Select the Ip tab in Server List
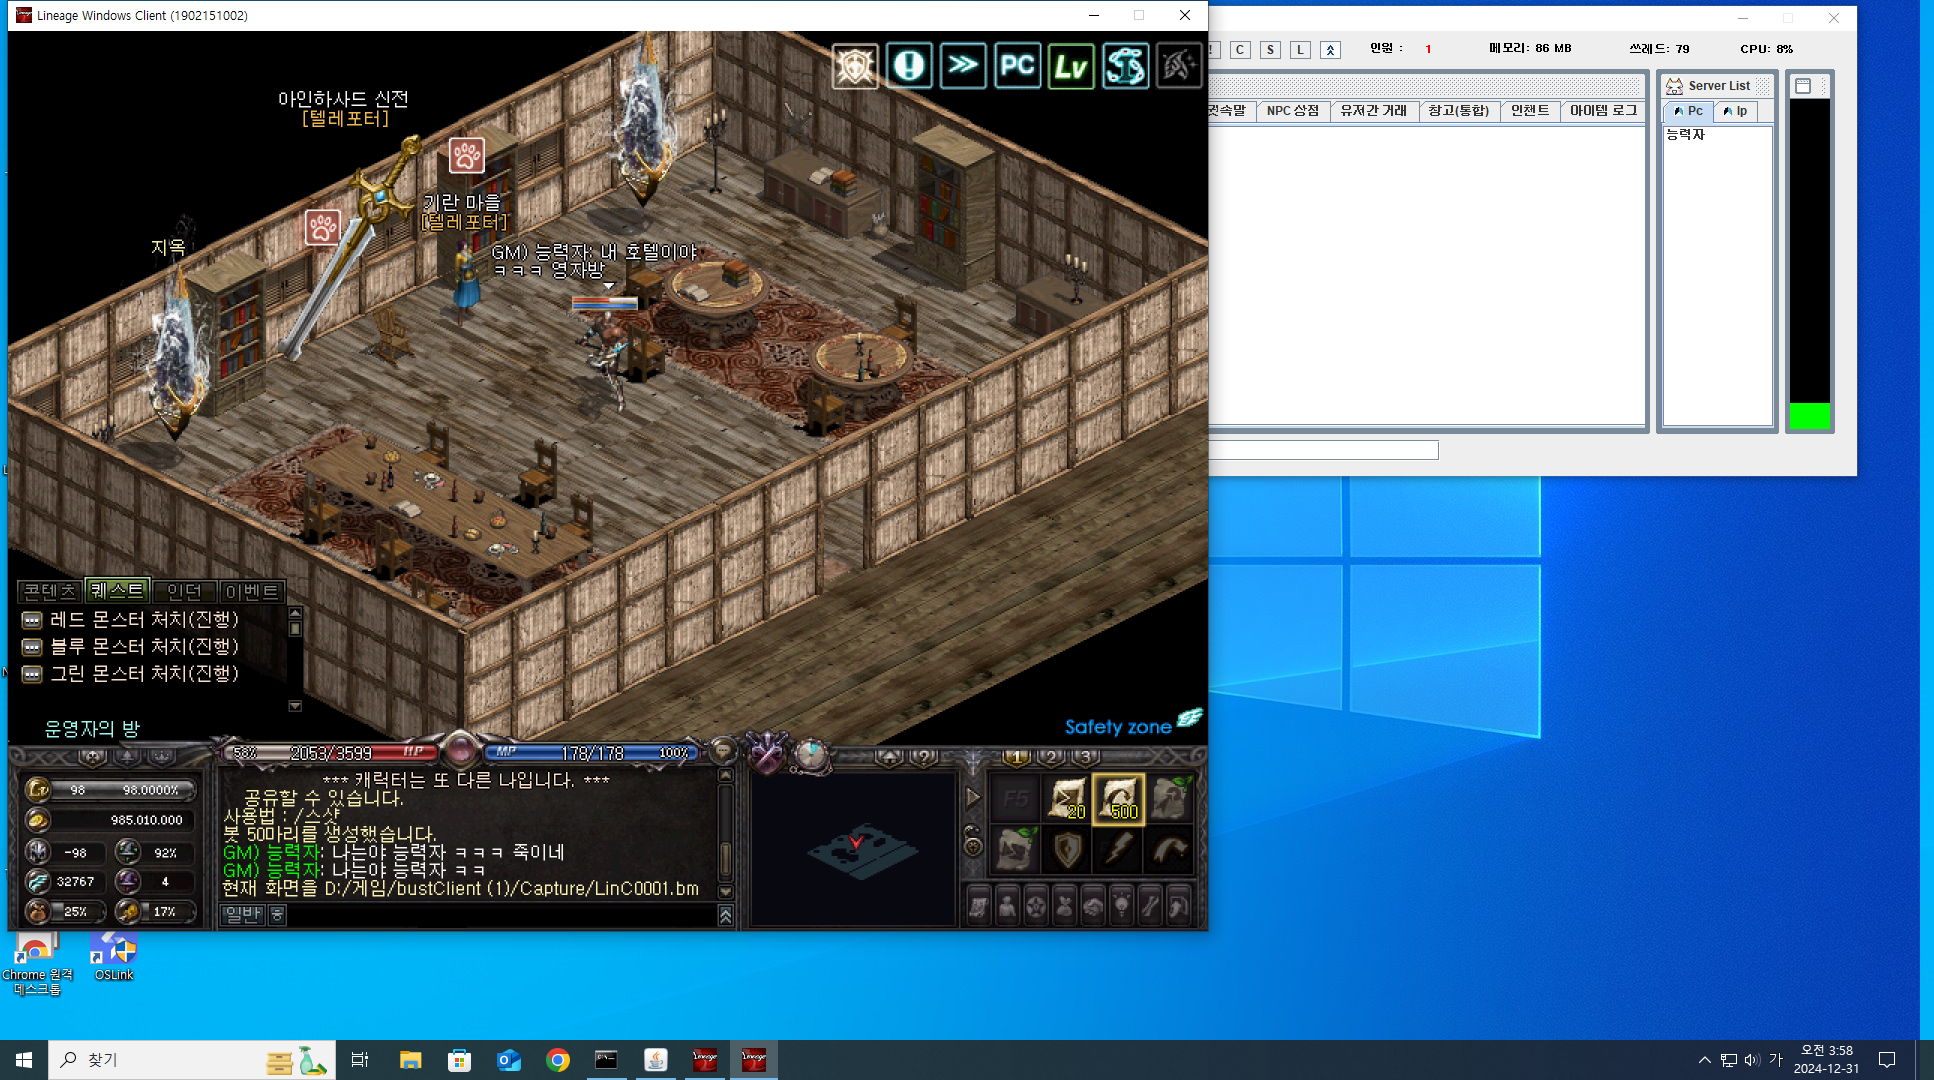Screen dimensions: 1934x1080 pyautogui.click(x=1735, y=111)
